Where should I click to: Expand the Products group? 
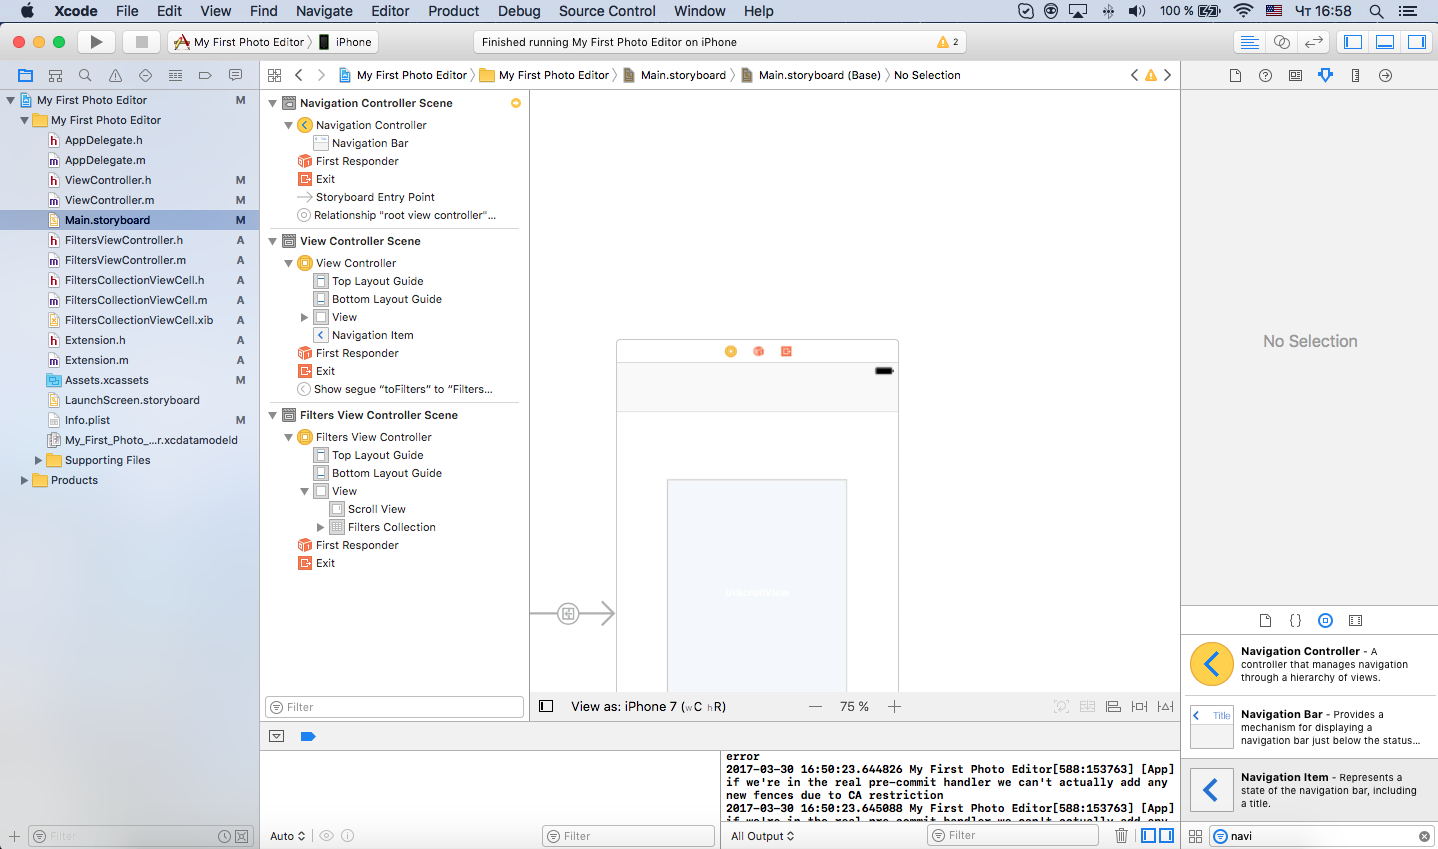[25, 480]
